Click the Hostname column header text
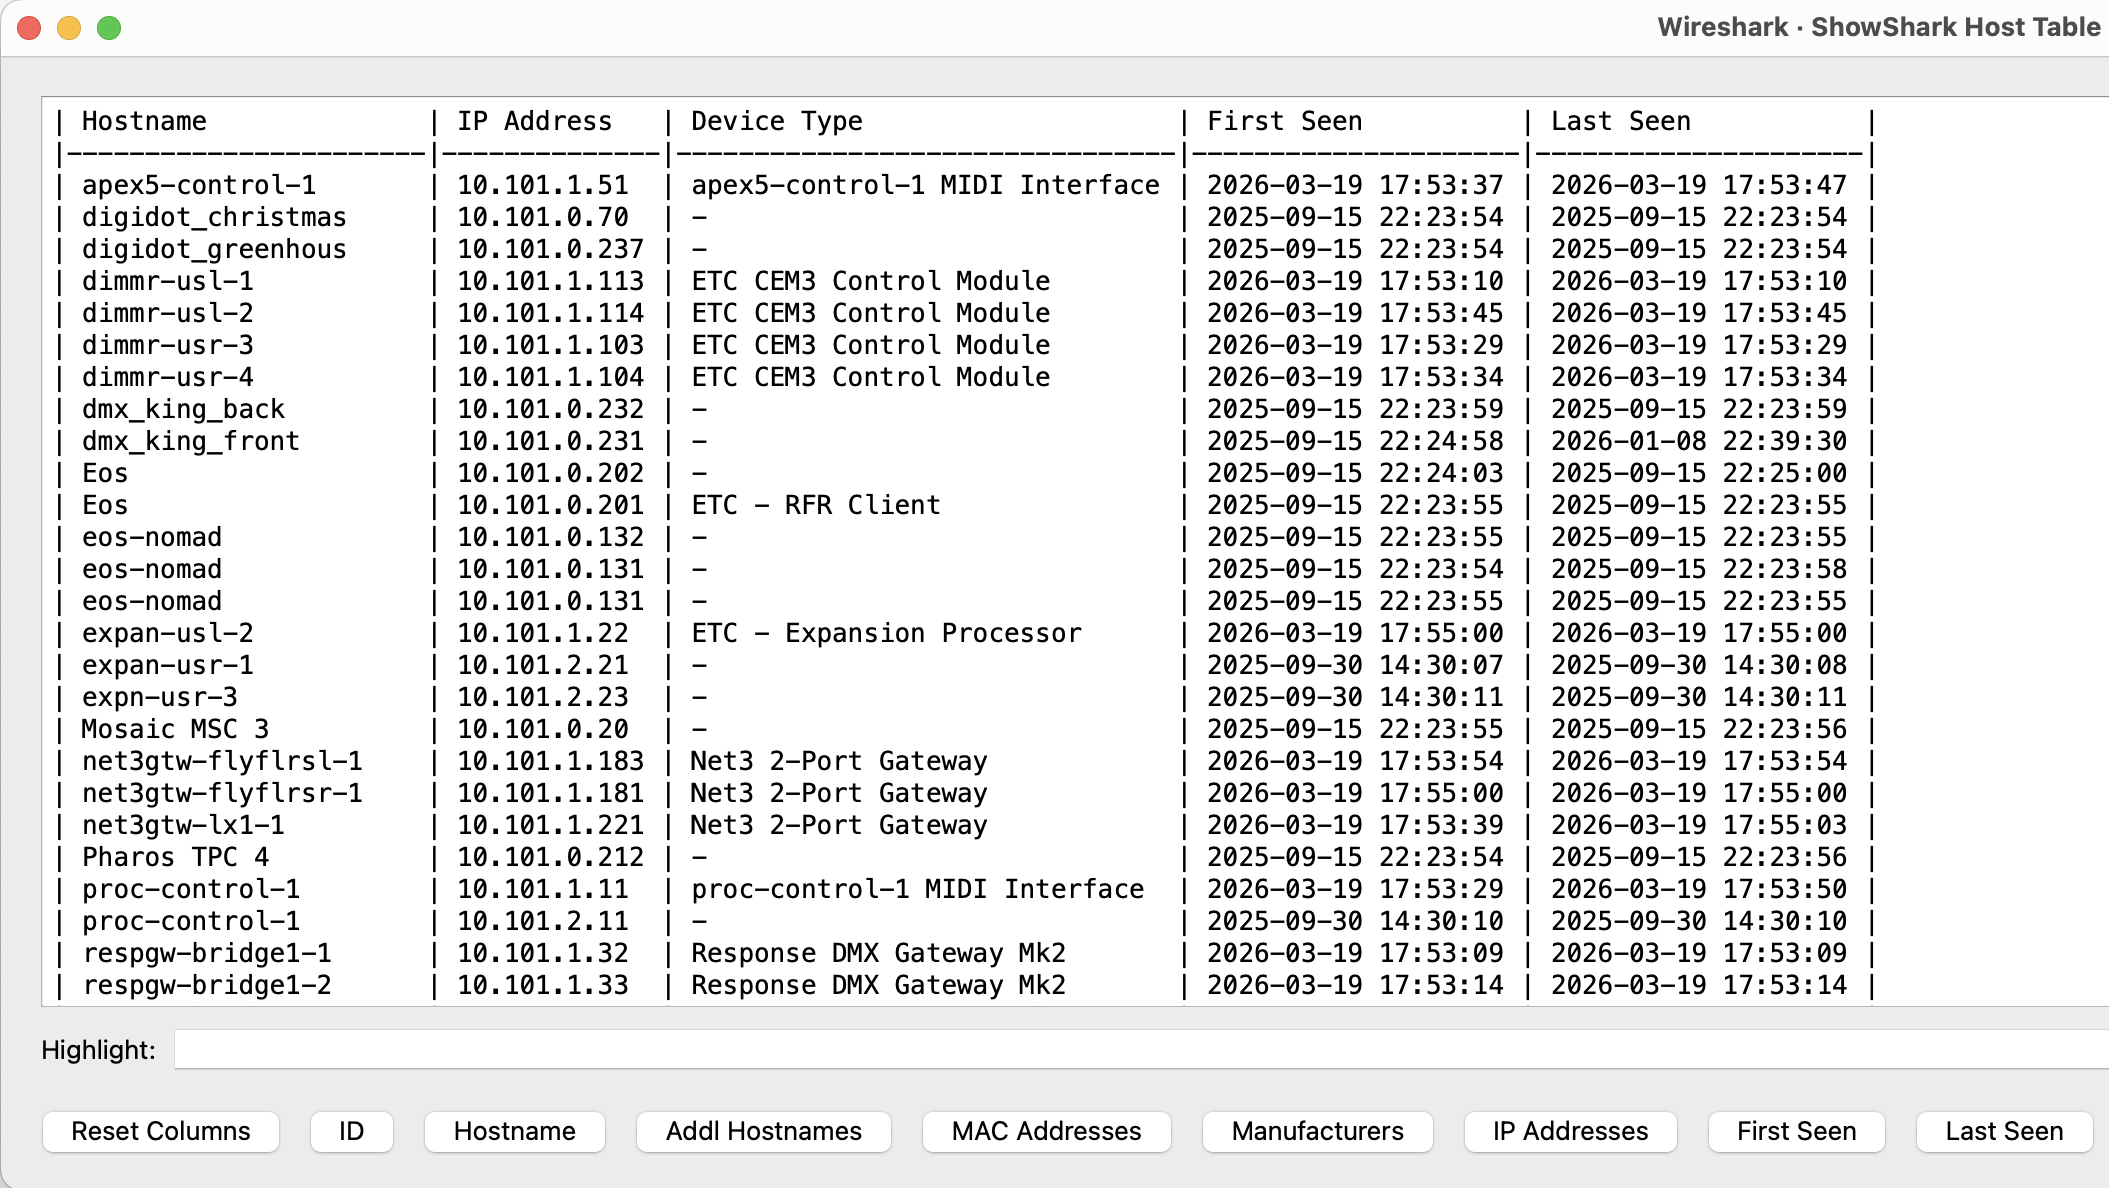2109x1188 pixels. coord(144,121)
